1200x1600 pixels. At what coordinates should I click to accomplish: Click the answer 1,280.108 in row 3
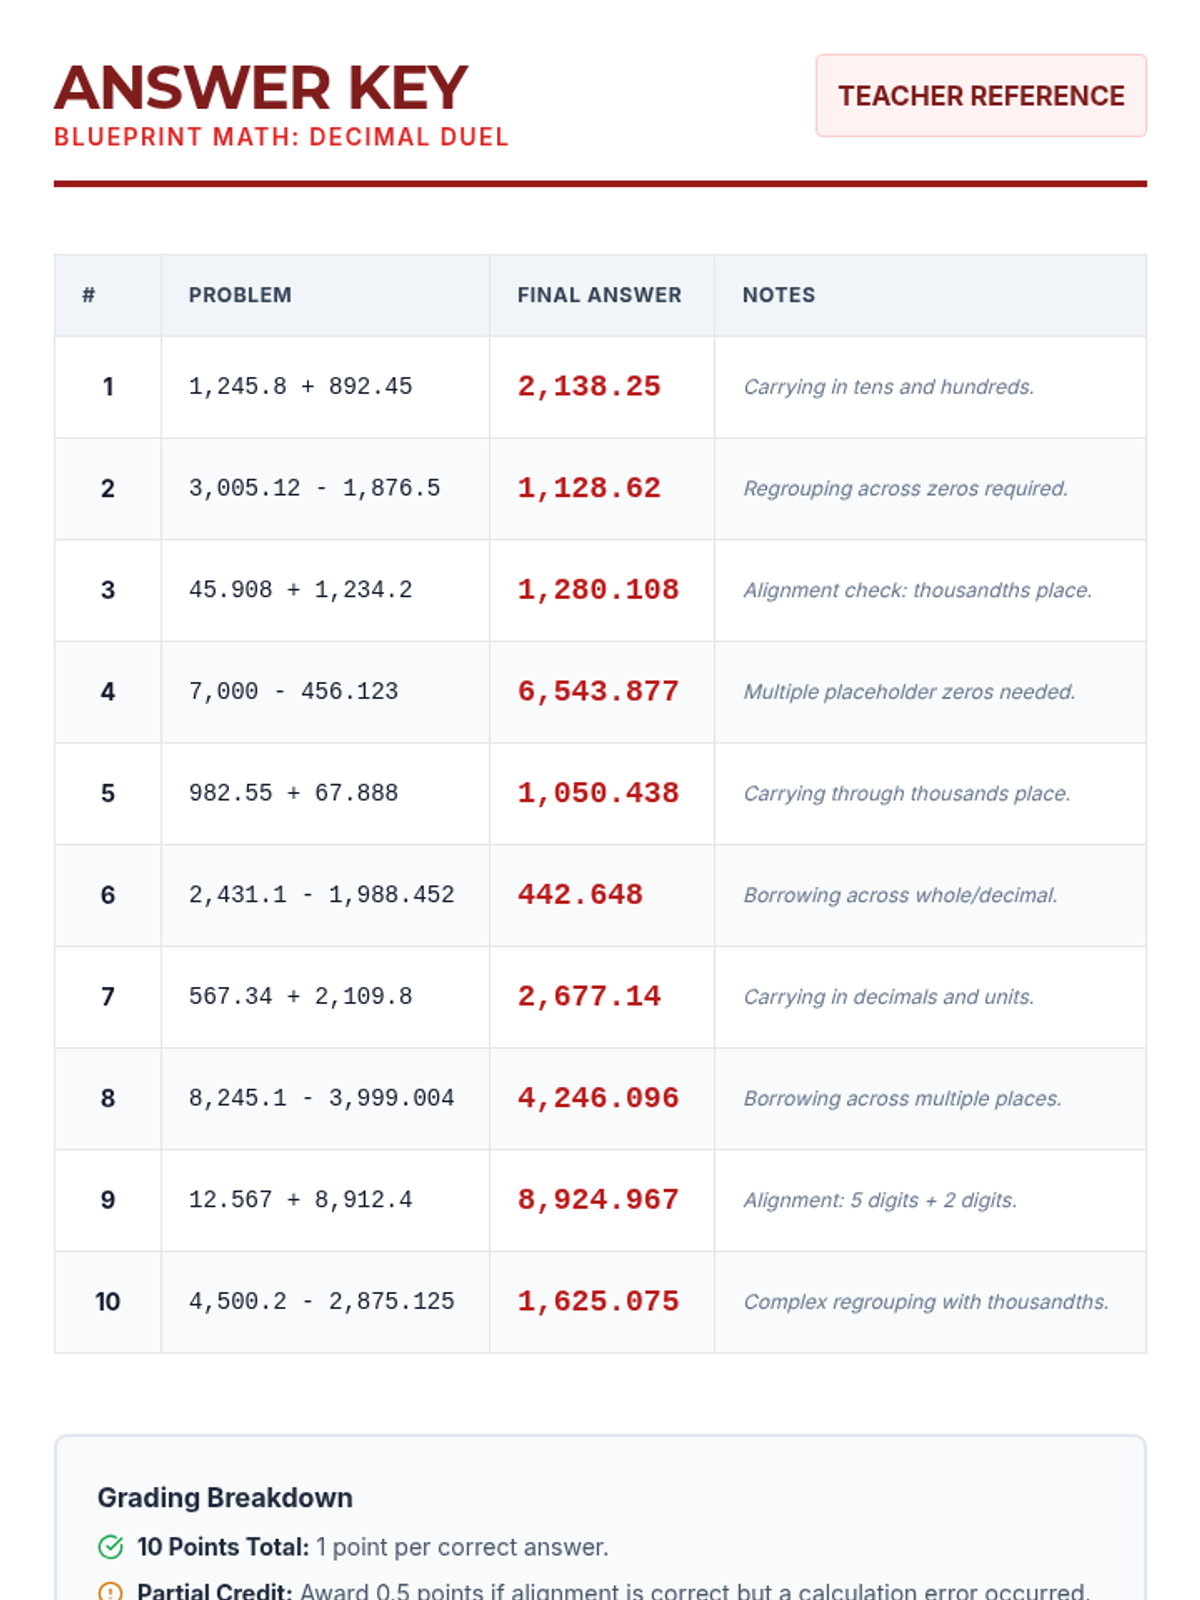click(x=598, y=590)
